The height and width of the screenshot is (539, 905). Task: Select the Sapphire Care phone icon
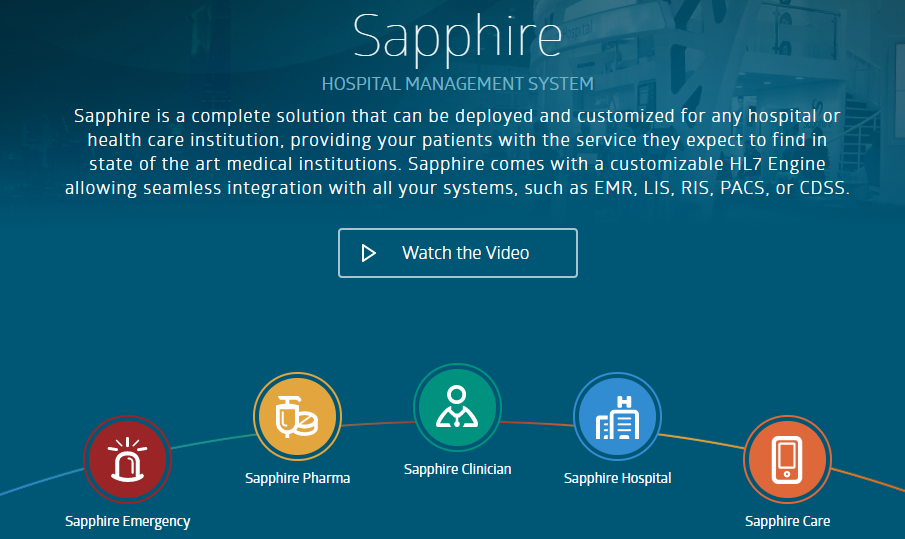(x=787, y=459)
